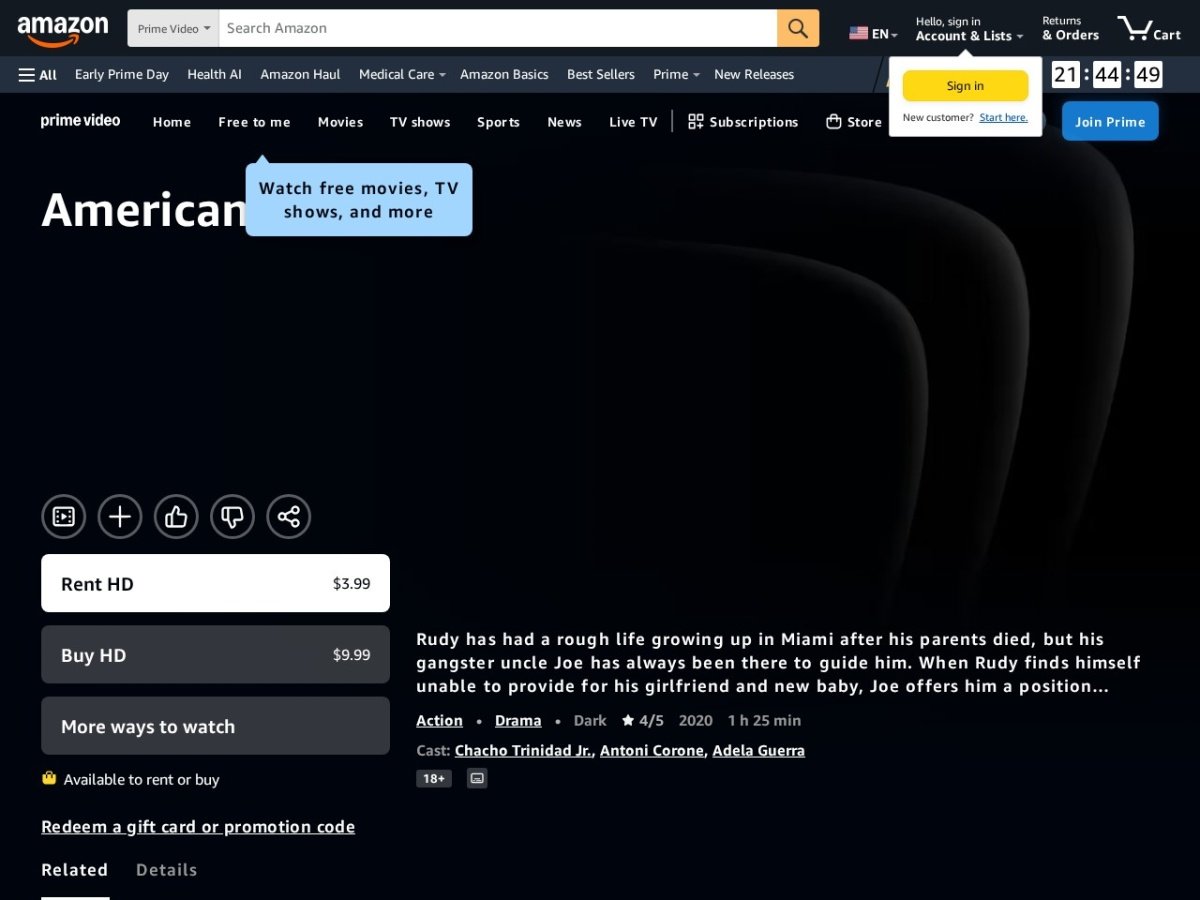Viewport: 1200px width, 900px height.
Task: Open cast member Chacho Trinidad Jr.
Action: click(x=523, y=750)
